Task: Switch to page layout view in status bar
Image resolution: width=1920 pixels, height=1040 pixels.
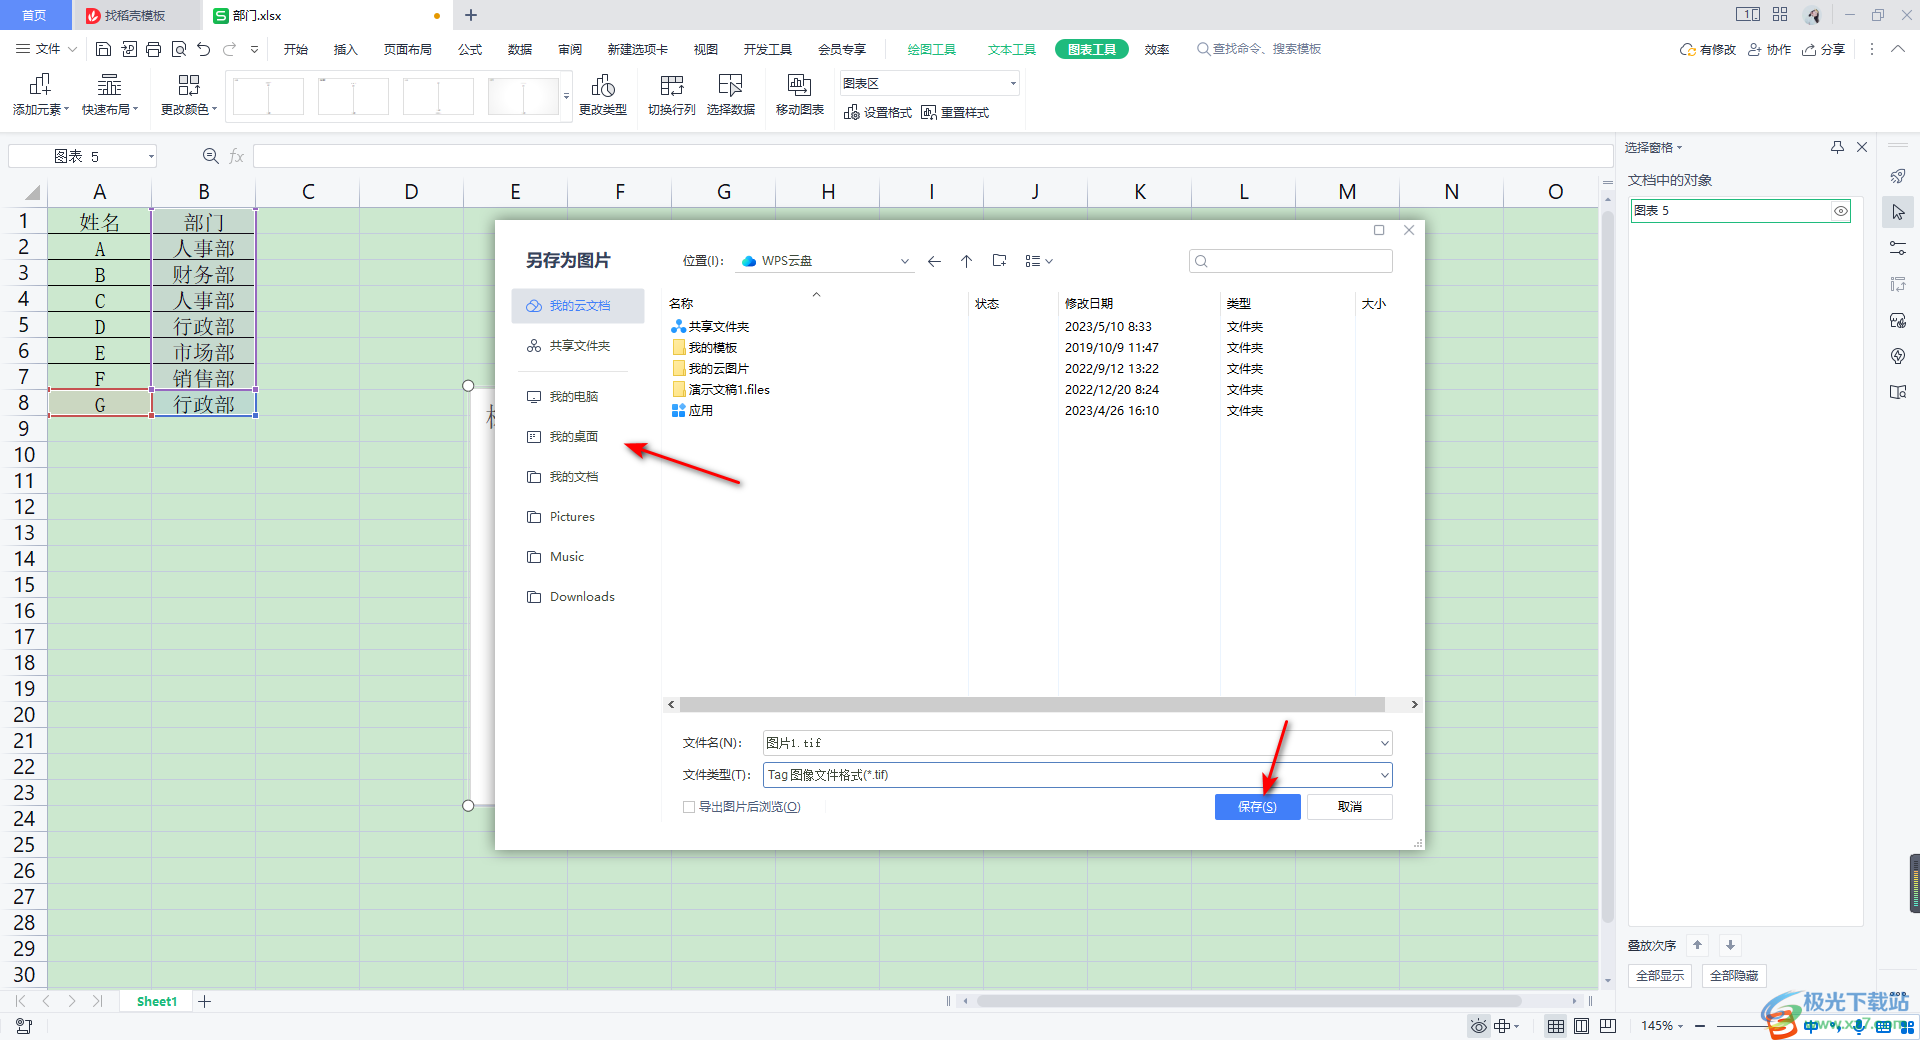Action: [x=1582, y=1026]
